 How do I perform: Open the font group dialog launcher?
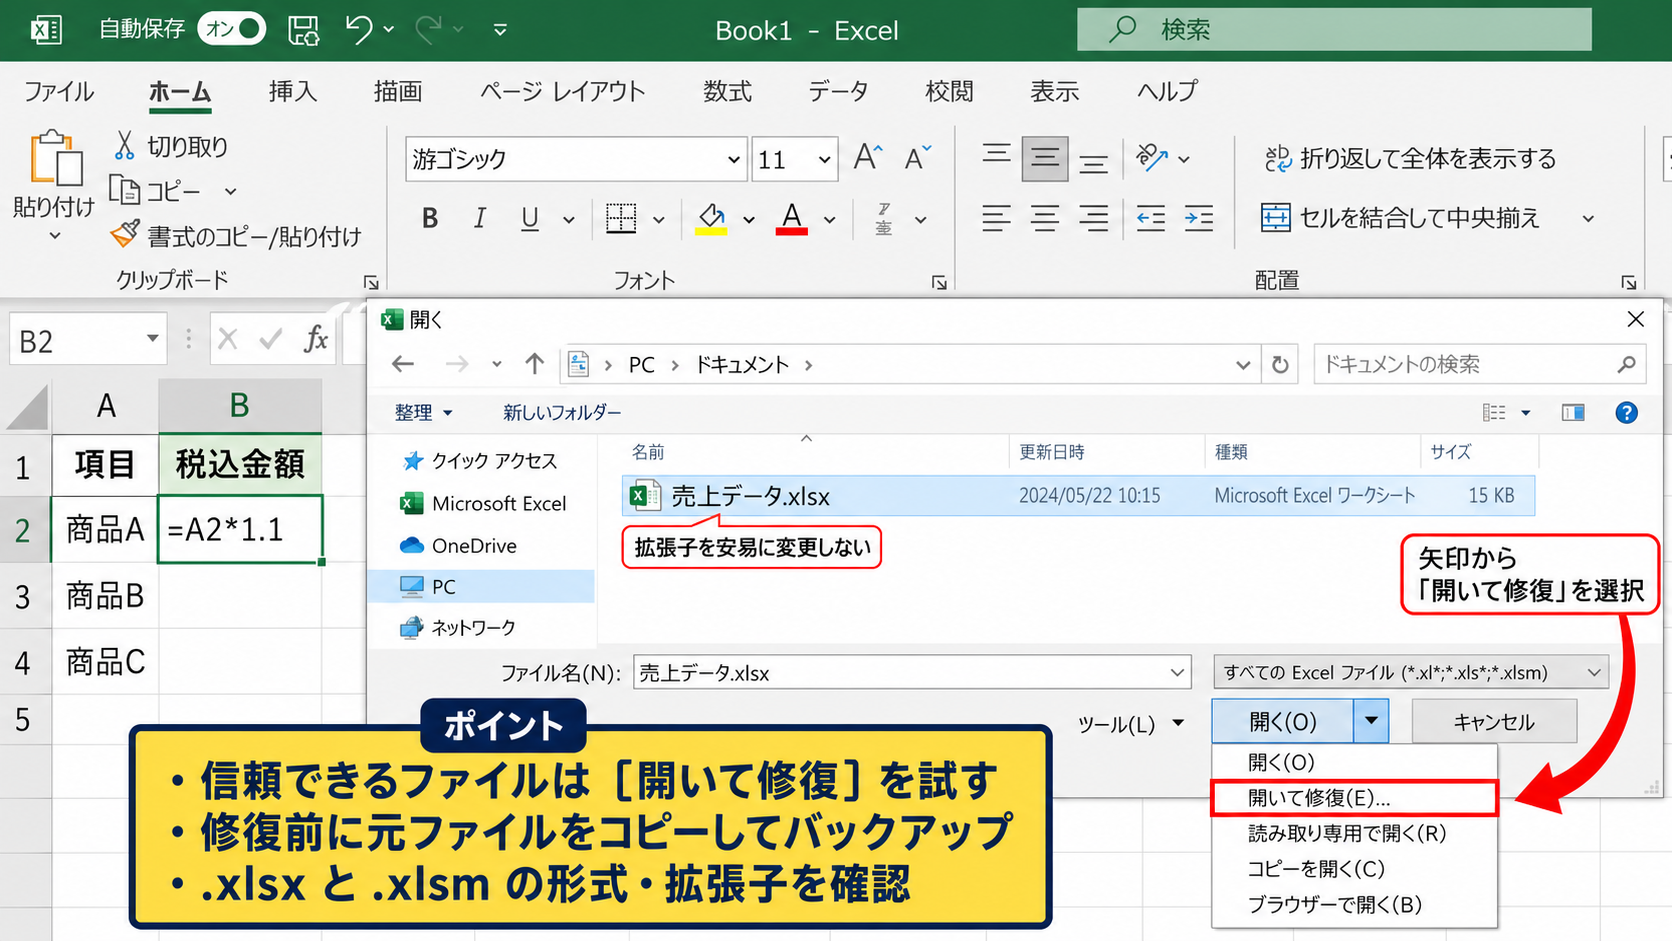pyautogui.click(x=939, y=283)
